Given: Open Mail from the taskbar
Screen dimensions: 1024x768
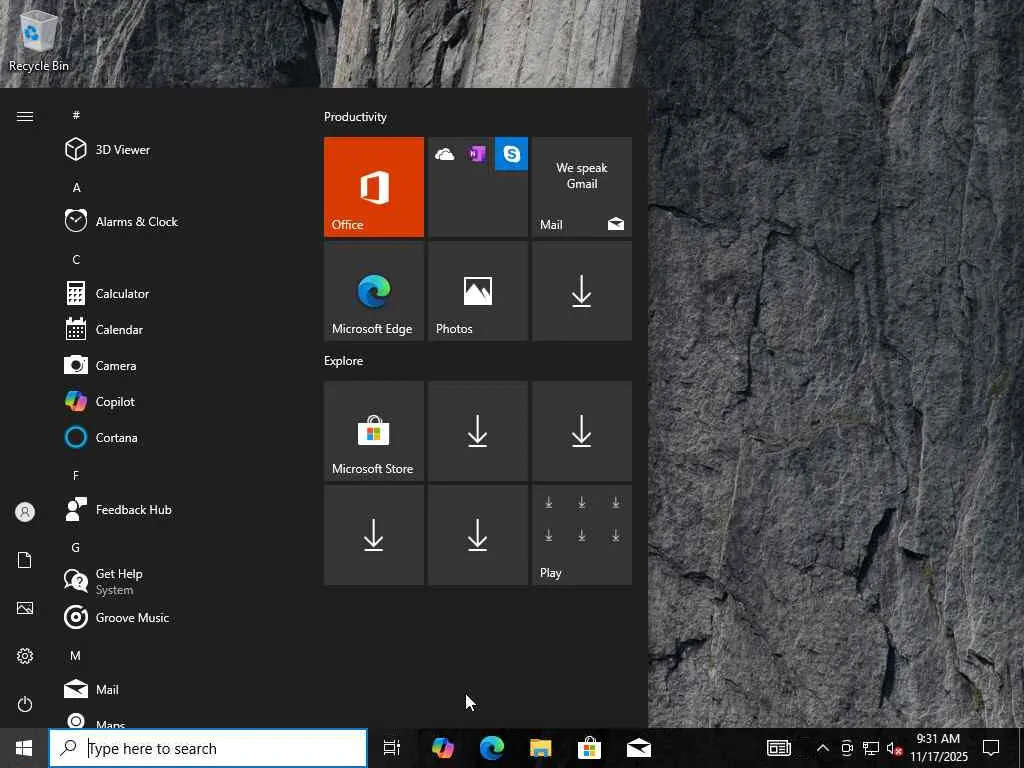Looking at the screenshot, I should point(639,748).
